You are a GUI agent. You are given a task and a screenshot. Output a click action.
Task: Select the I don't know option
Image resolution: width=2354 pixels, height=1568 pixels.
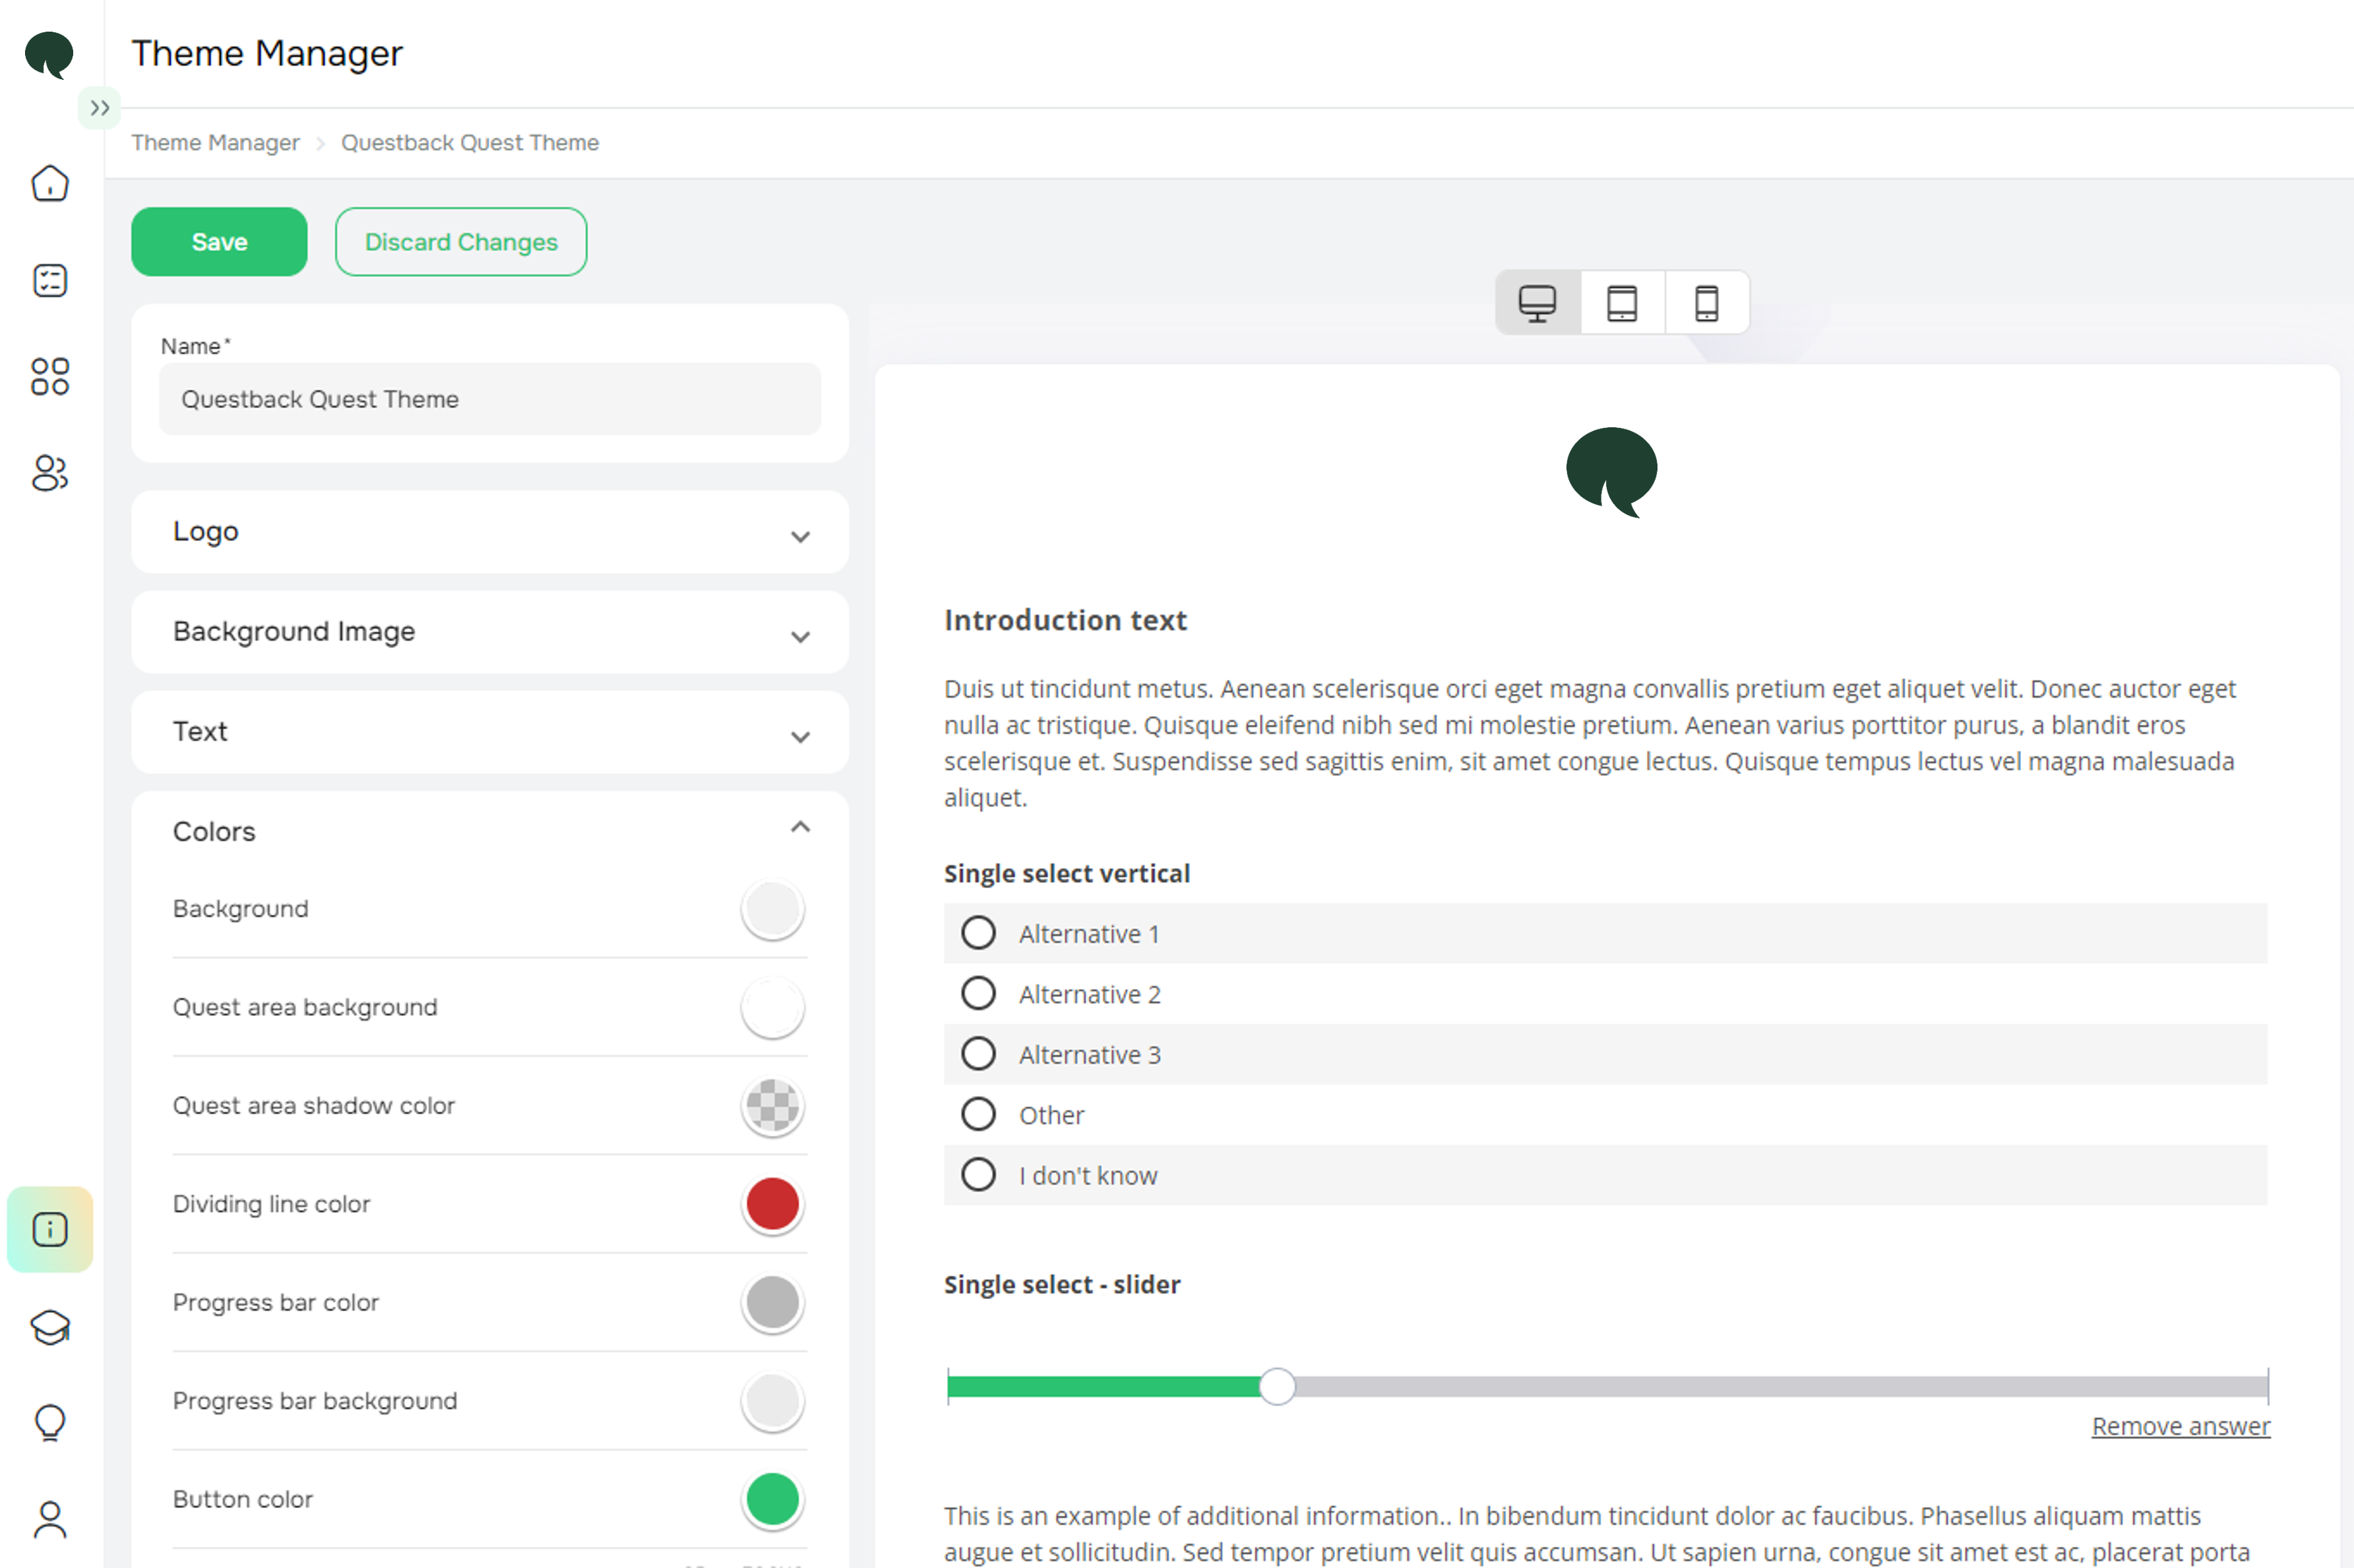click(978, 1174)
